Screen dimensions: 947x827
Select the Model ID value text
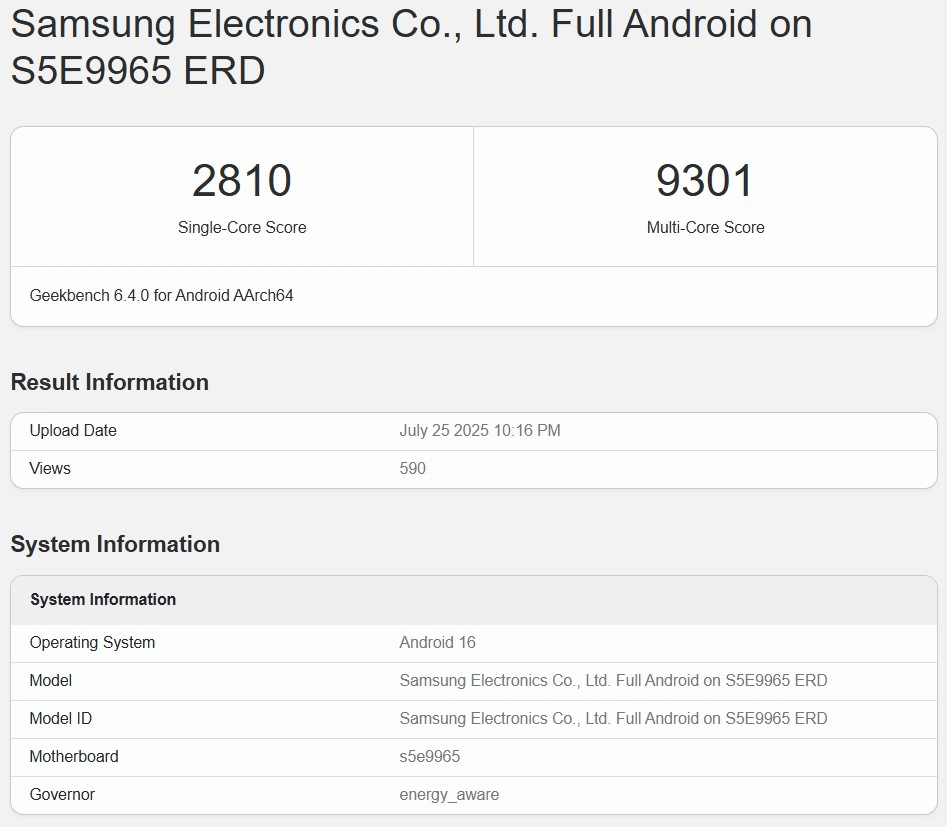613,719
